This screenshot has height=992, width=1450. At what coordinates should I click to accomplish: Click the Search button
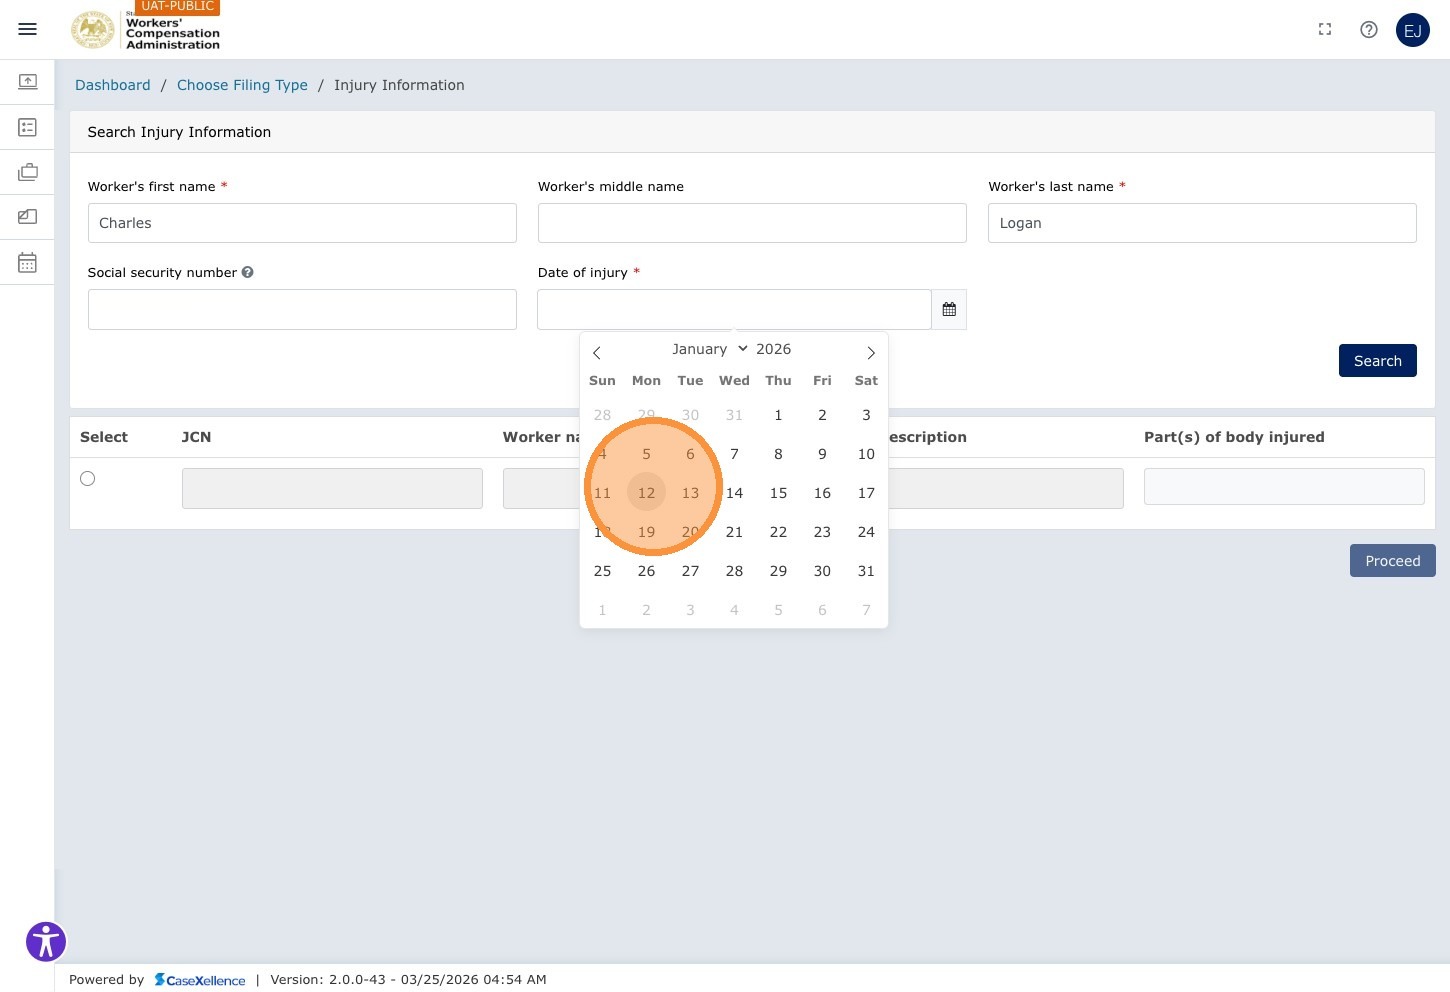[x=1378, y=361]
